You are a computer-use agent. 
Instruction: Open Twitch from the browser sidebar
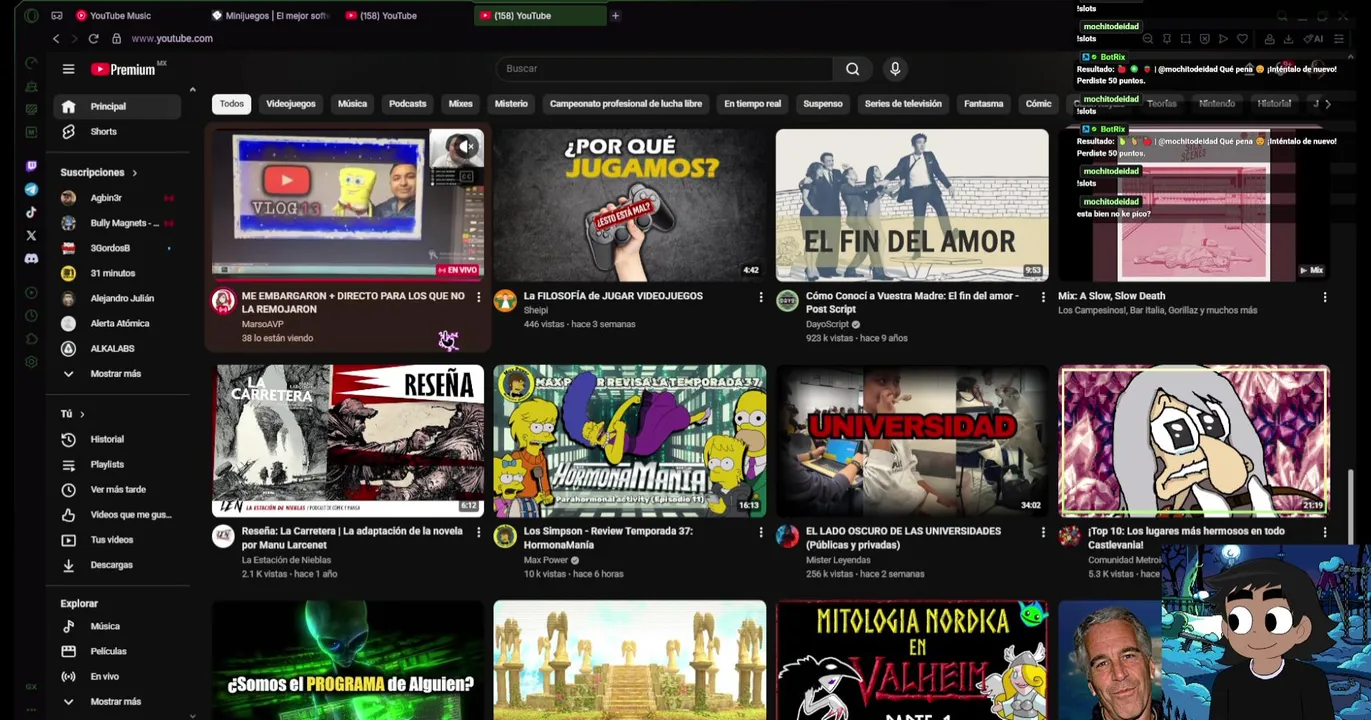tap(31, 166)
